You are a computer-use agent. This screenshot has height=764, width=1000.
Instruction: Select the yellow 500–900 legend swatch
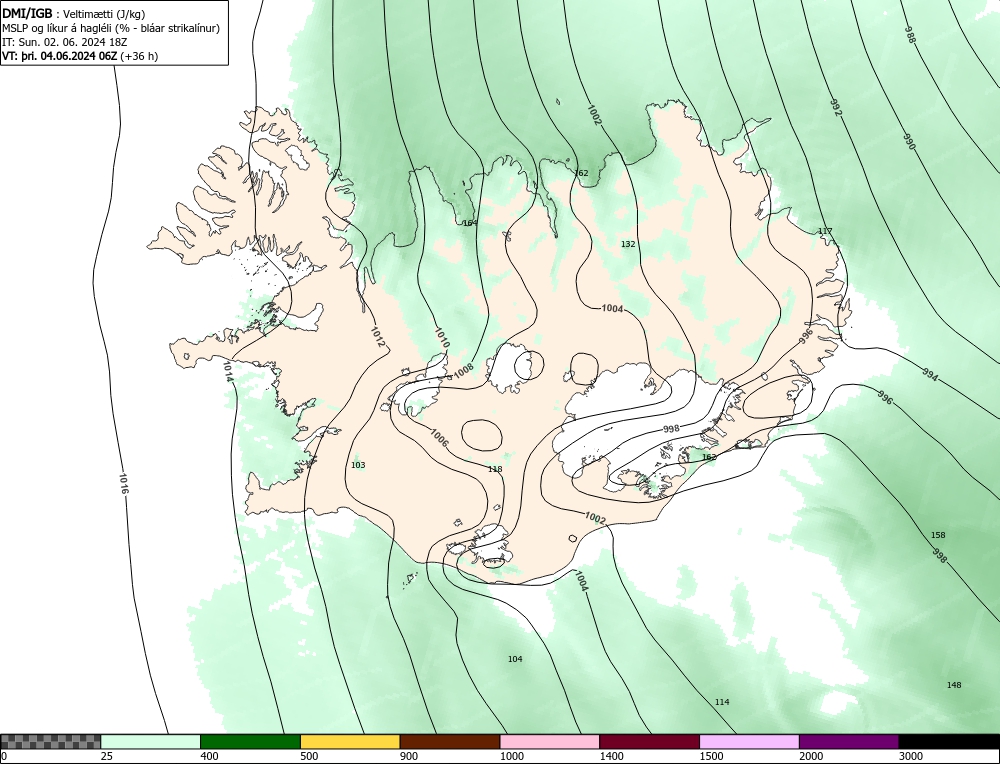coord(350,742)
